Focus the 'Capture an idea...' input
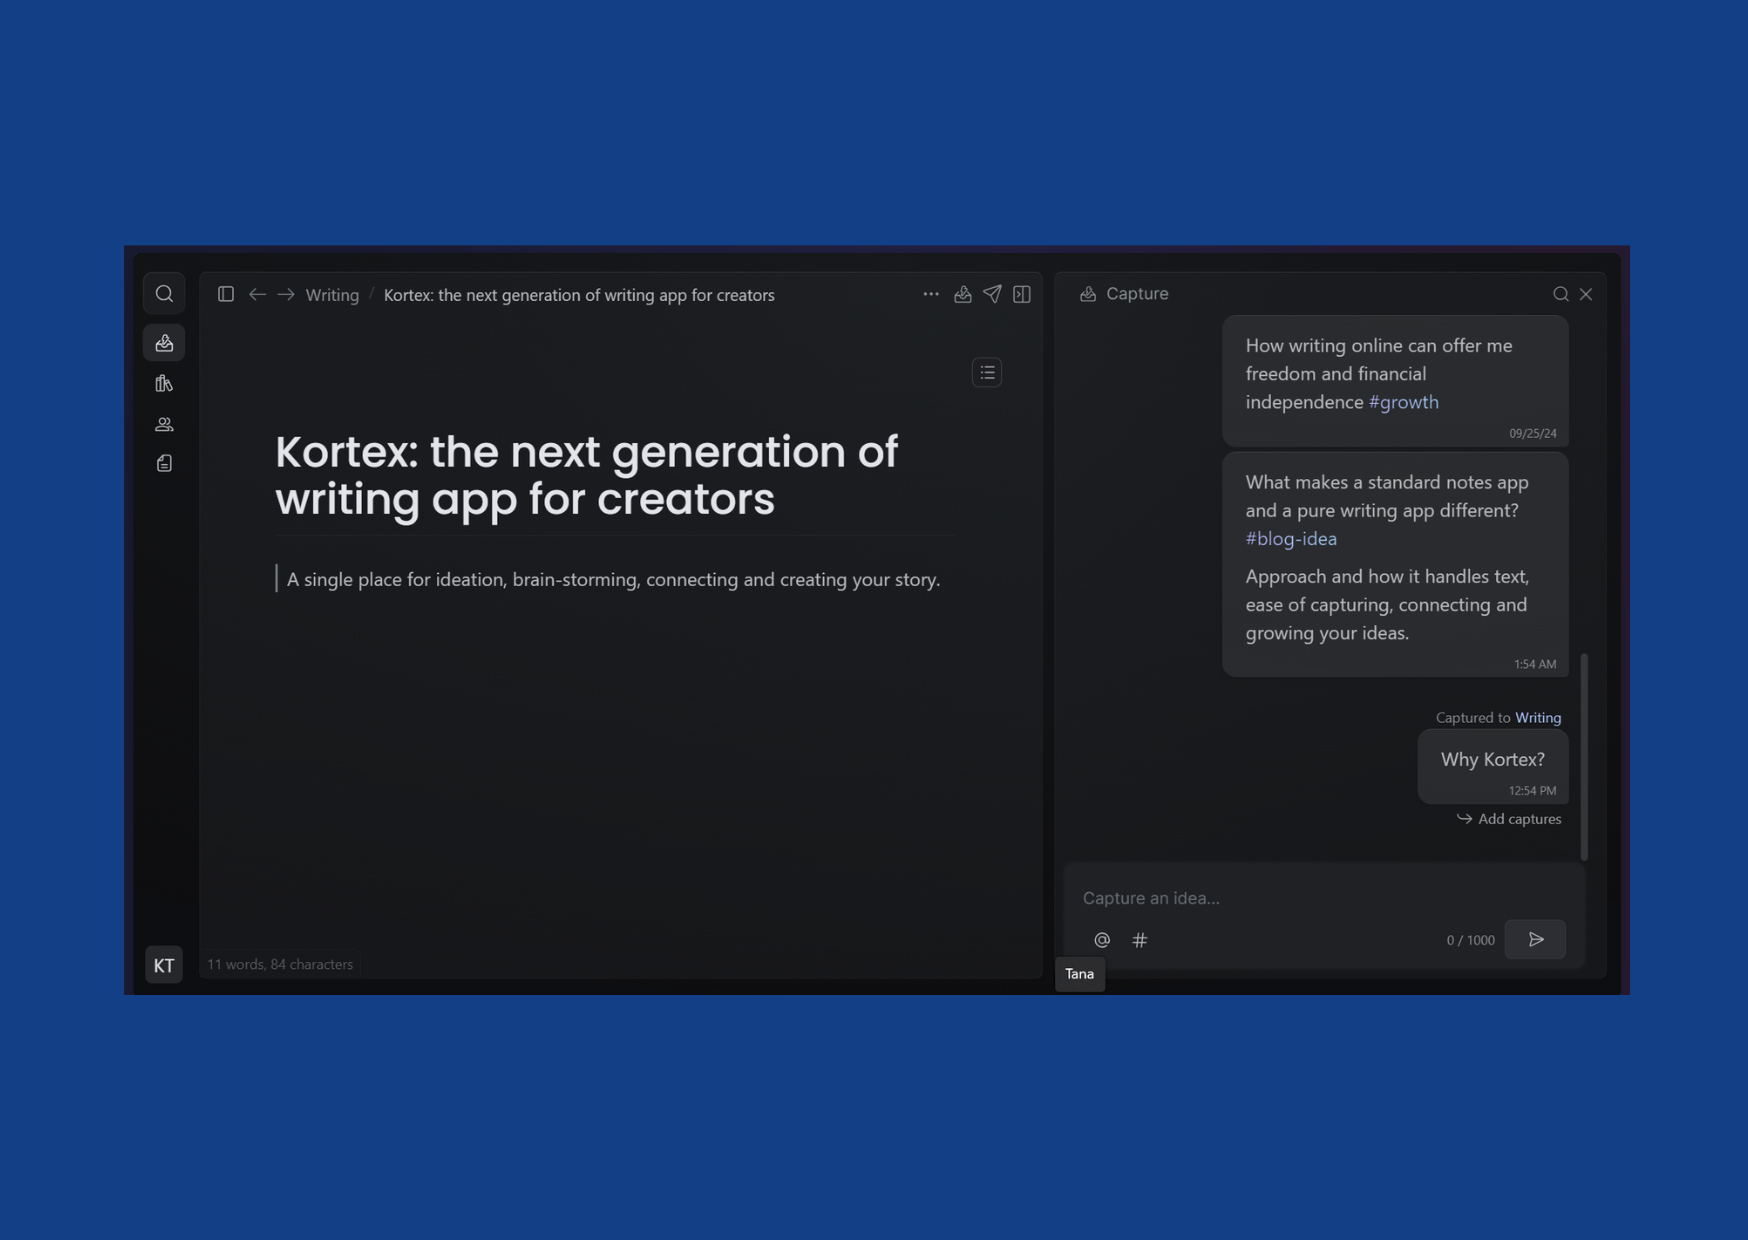 1324,898
